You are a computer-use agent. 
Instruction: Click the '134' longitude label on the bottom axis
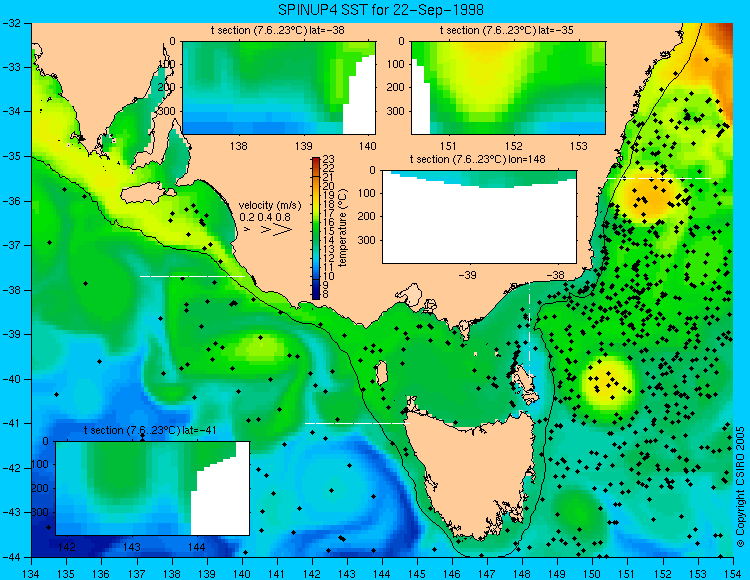pos(32,574)
